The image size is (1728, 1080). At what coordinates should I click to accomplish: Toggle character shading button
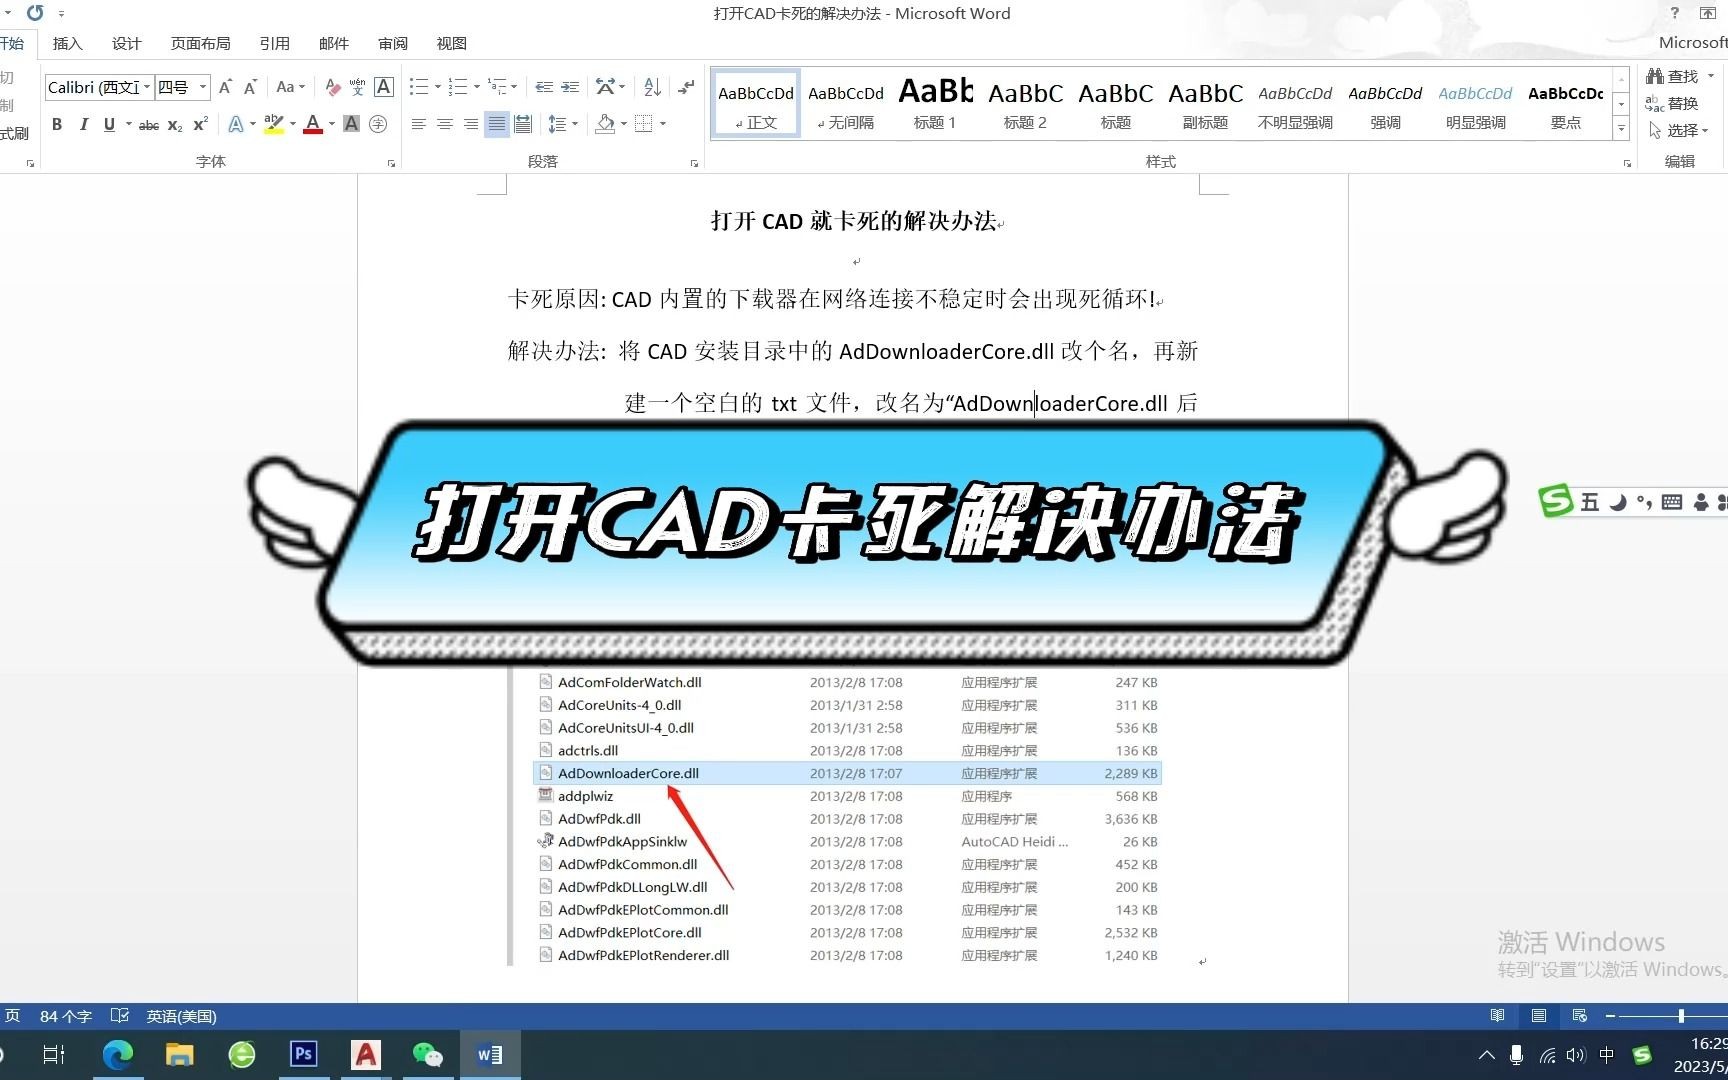pyautogui.click(x=351, y=124)
